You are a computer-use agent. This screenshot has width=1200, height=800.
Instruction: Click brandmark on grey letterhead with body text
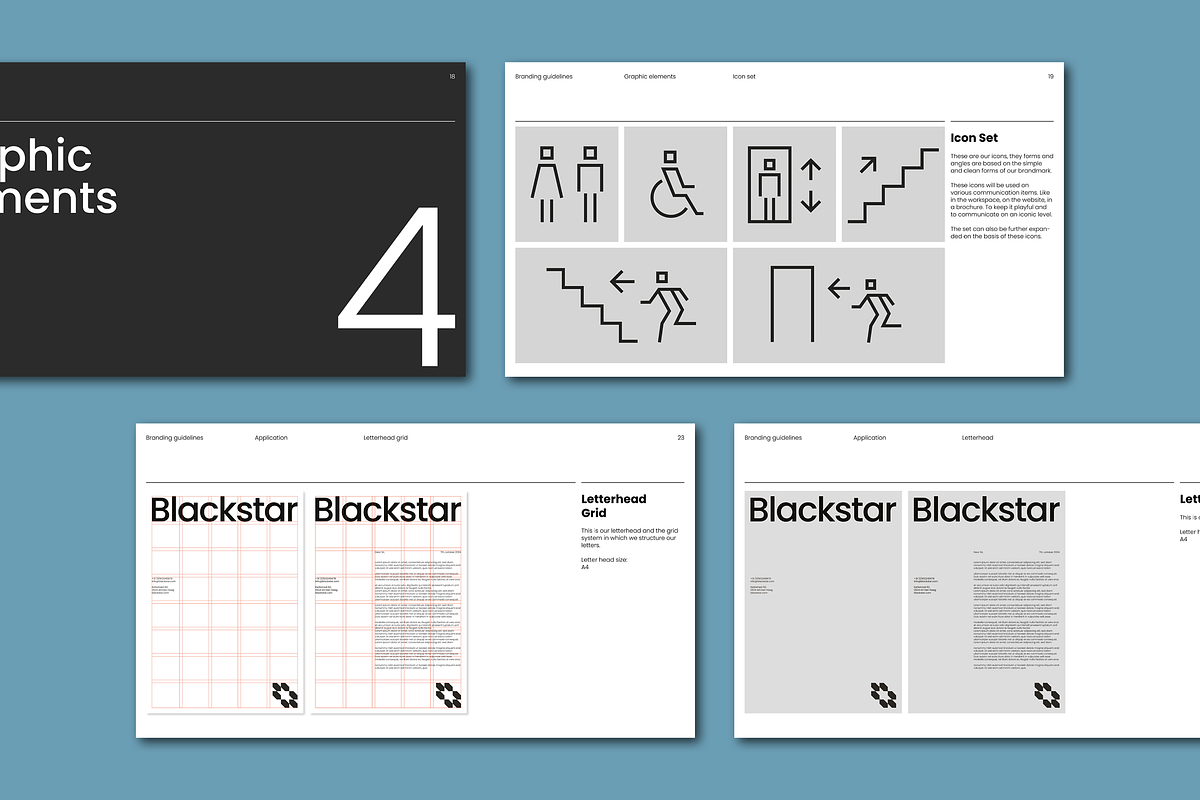tap(1047, 695)
